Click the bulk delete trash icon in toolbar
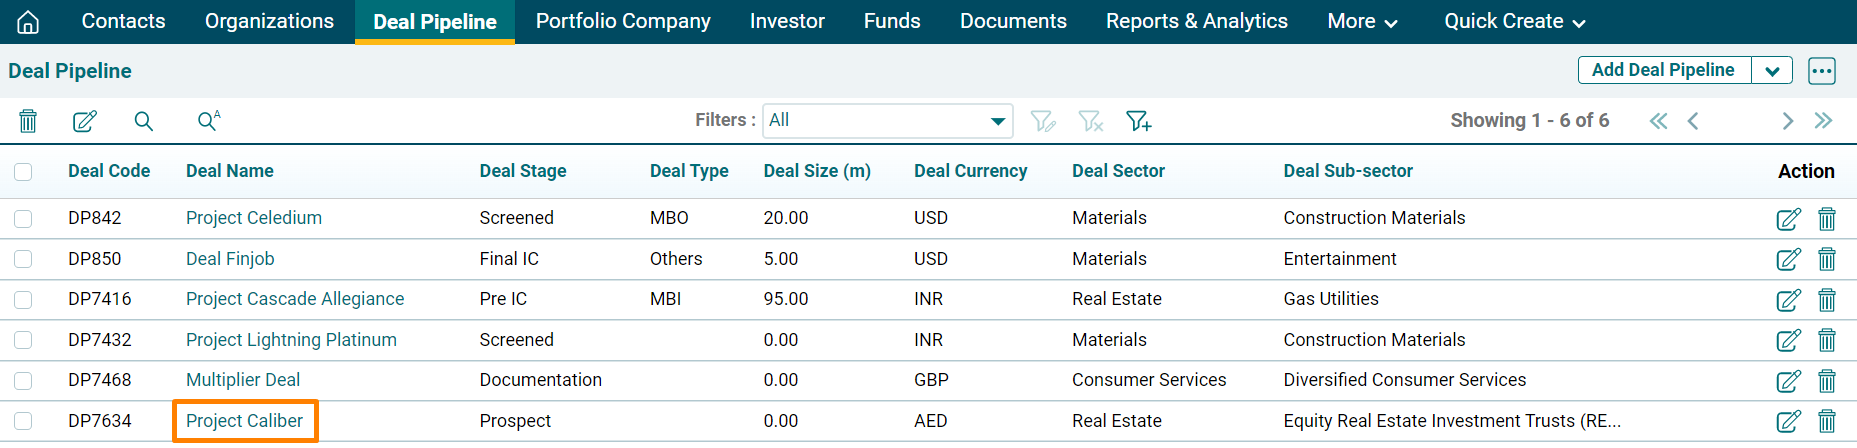This screenshot has height=448, width=1857. (x=28, y=121)
